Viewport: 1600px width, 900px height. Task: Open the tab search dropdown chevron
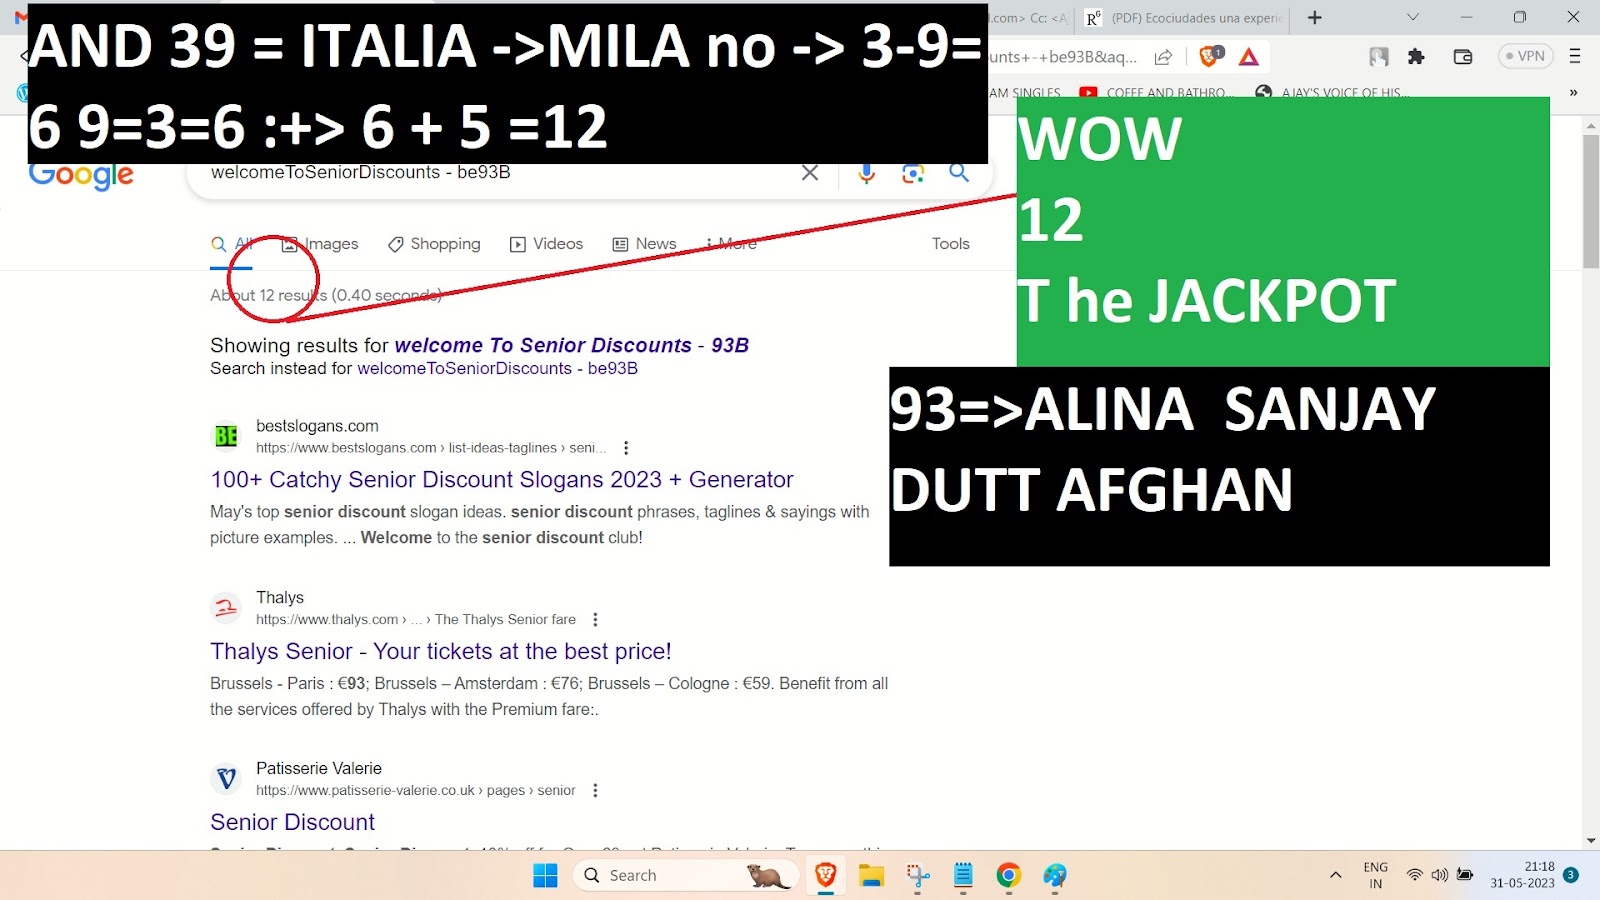pos(1413,17)
